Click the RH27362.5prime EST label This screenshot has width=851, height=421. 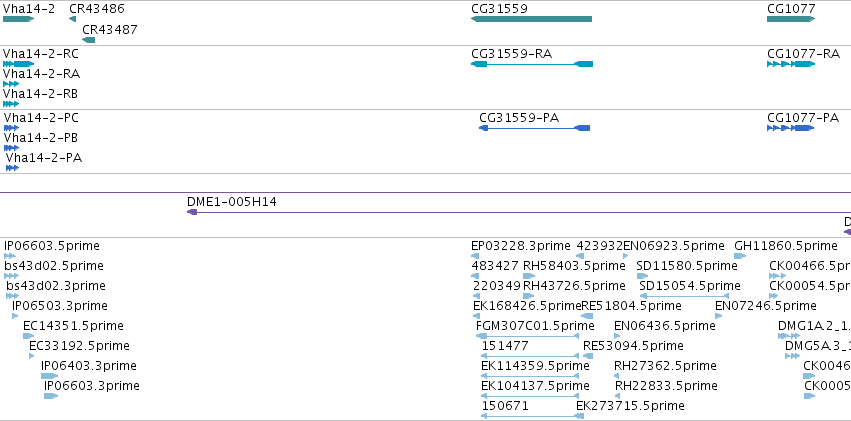[x=665, y=366]
